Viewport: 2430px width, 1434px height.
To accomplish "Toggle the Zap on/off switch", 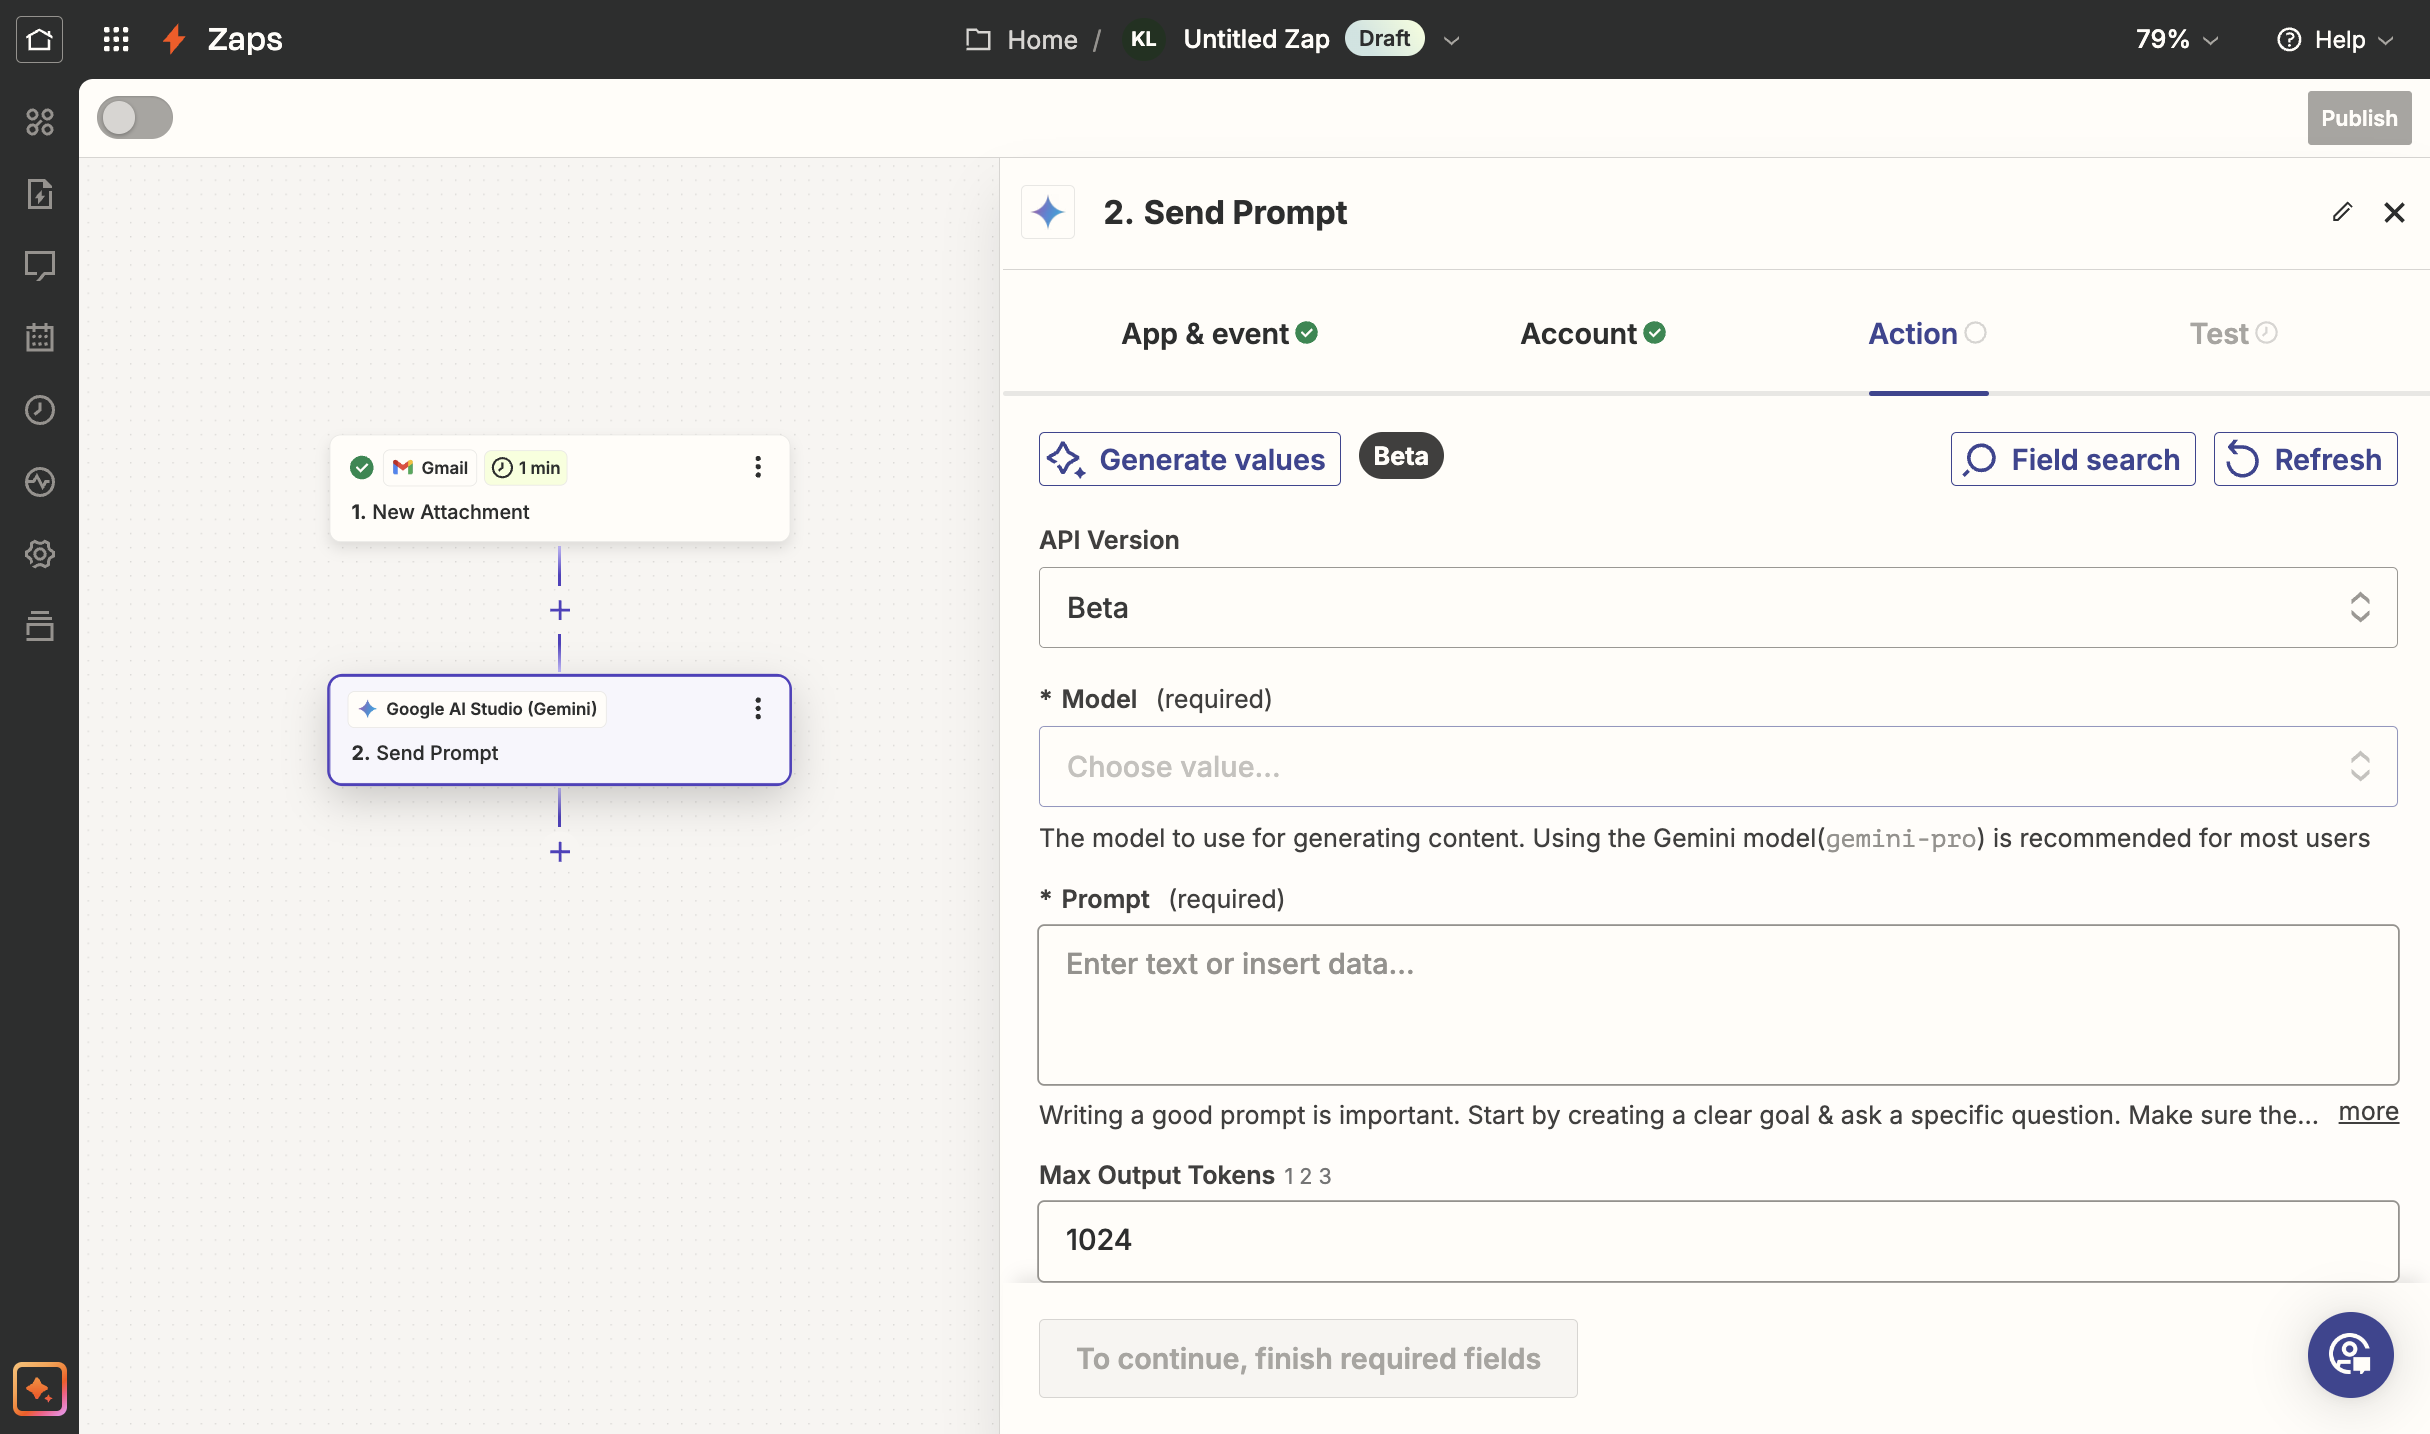I will [135, 118].
